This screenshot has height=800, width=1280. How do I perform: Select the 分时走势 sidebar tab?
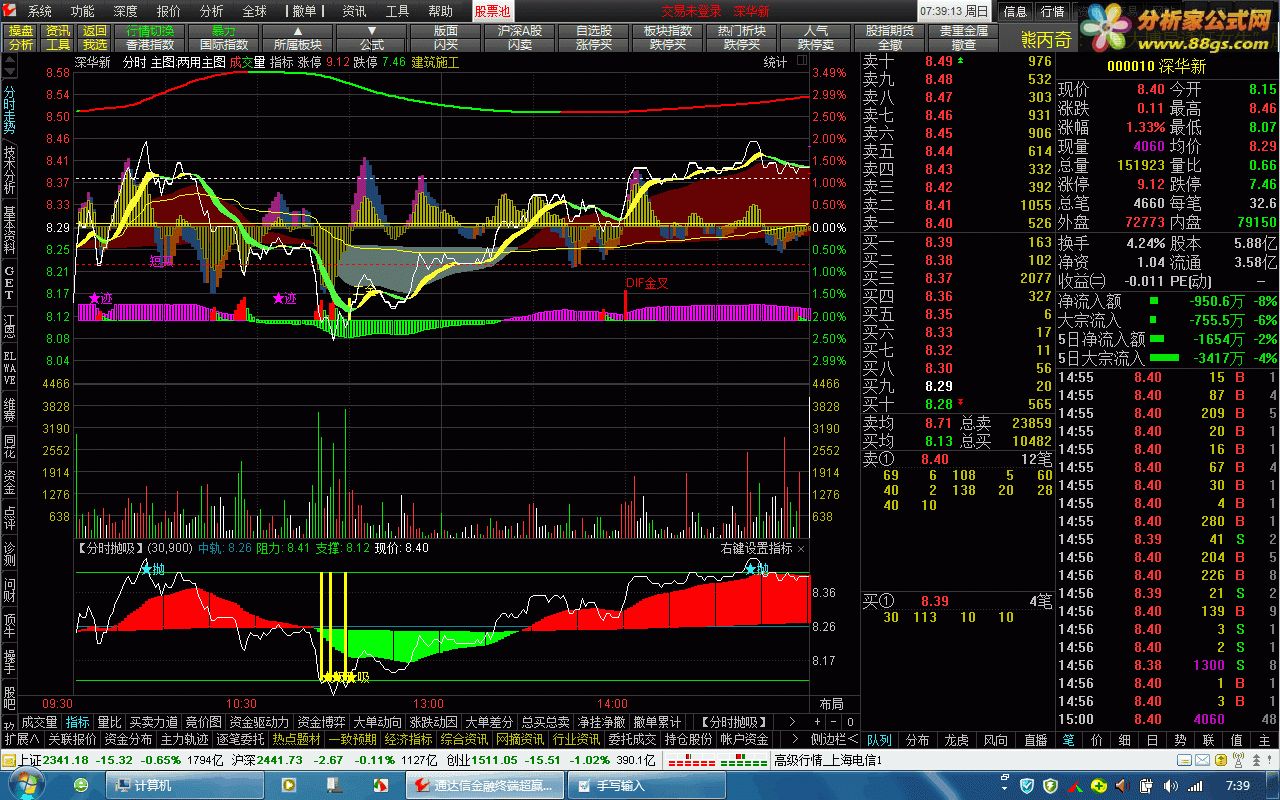point(9,110)
